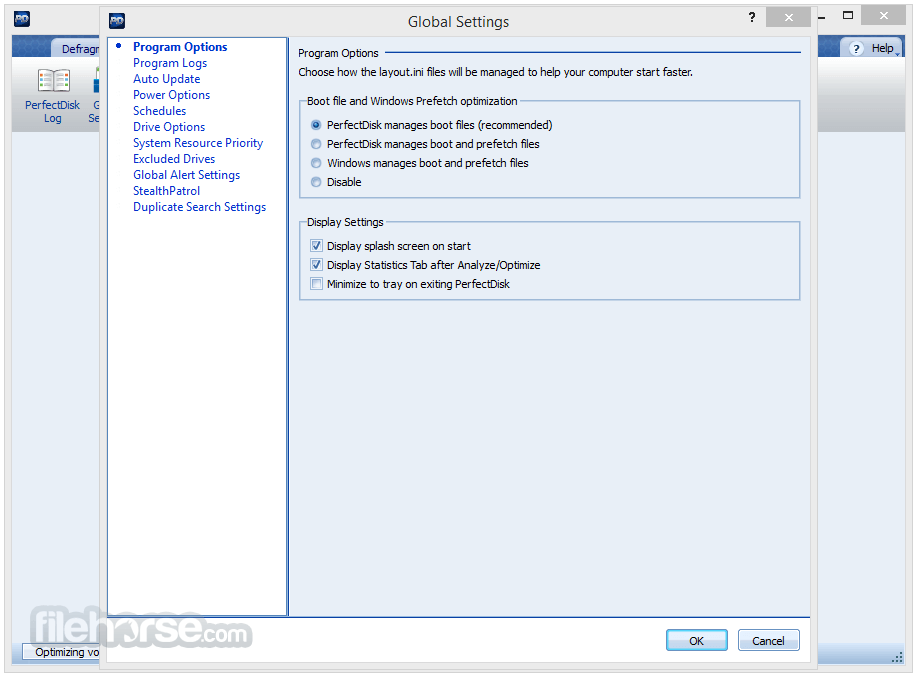Open the Program Options section

click(x=180, y=47)
